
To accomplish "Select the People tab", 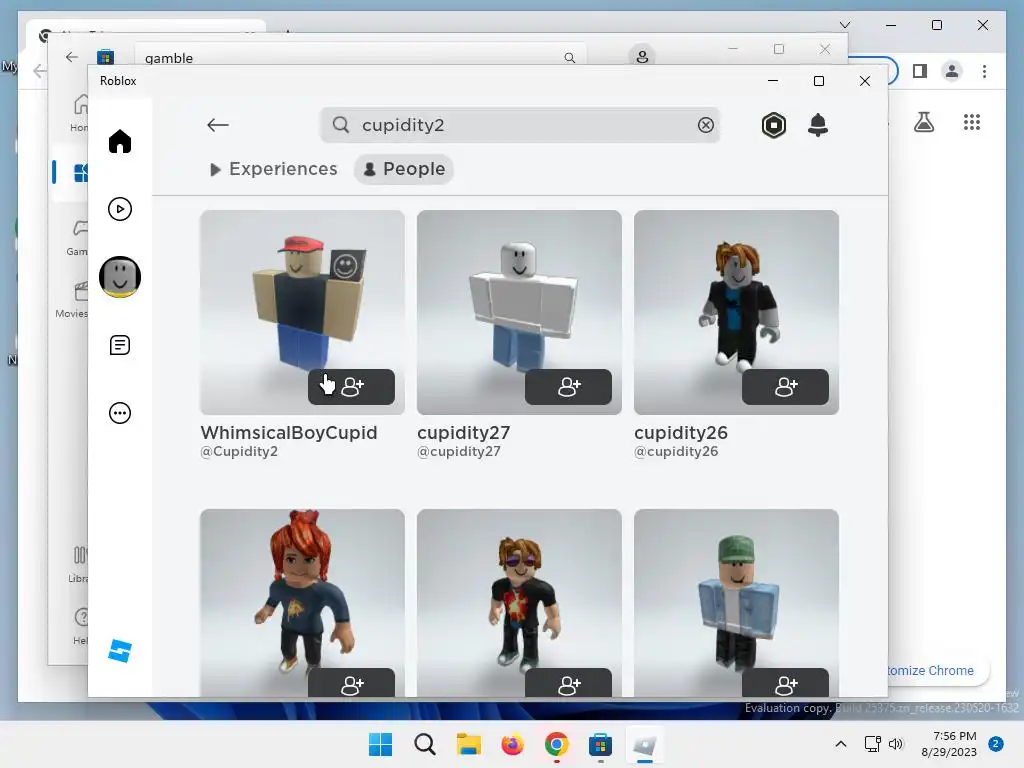I will coord(404,169).
